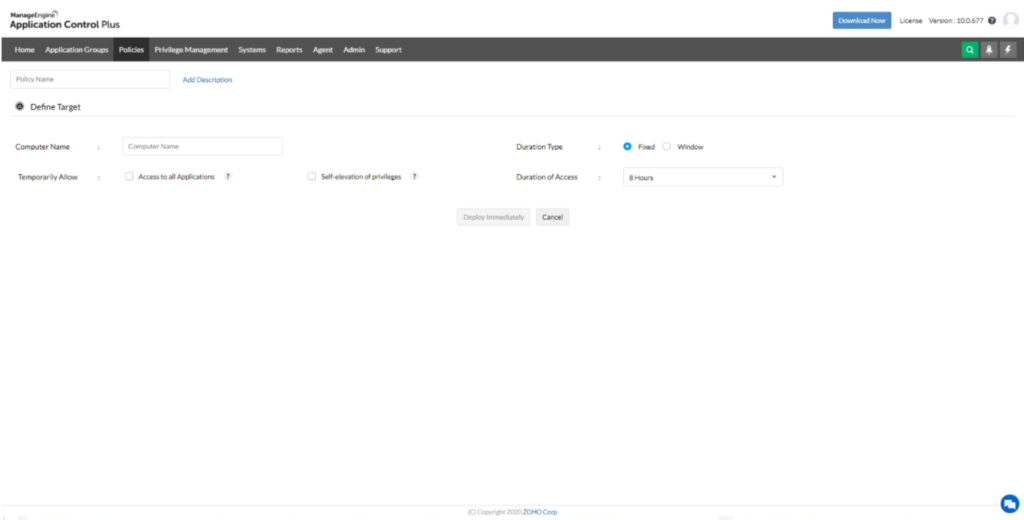The width and height of the screenshot is (1024, 520).
Task: Click the Deploy Immediately button
Action: tap(494, 217)
